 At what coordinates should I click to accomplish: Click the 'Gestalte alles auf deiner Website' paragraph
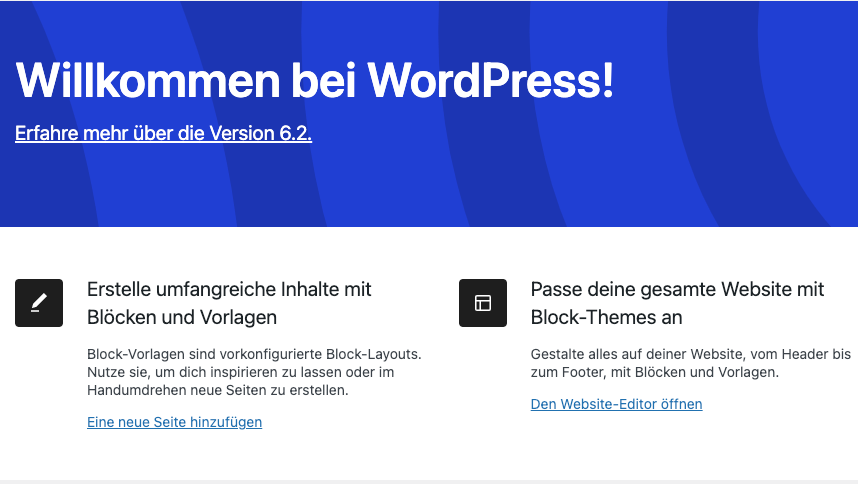click(691, 363)
